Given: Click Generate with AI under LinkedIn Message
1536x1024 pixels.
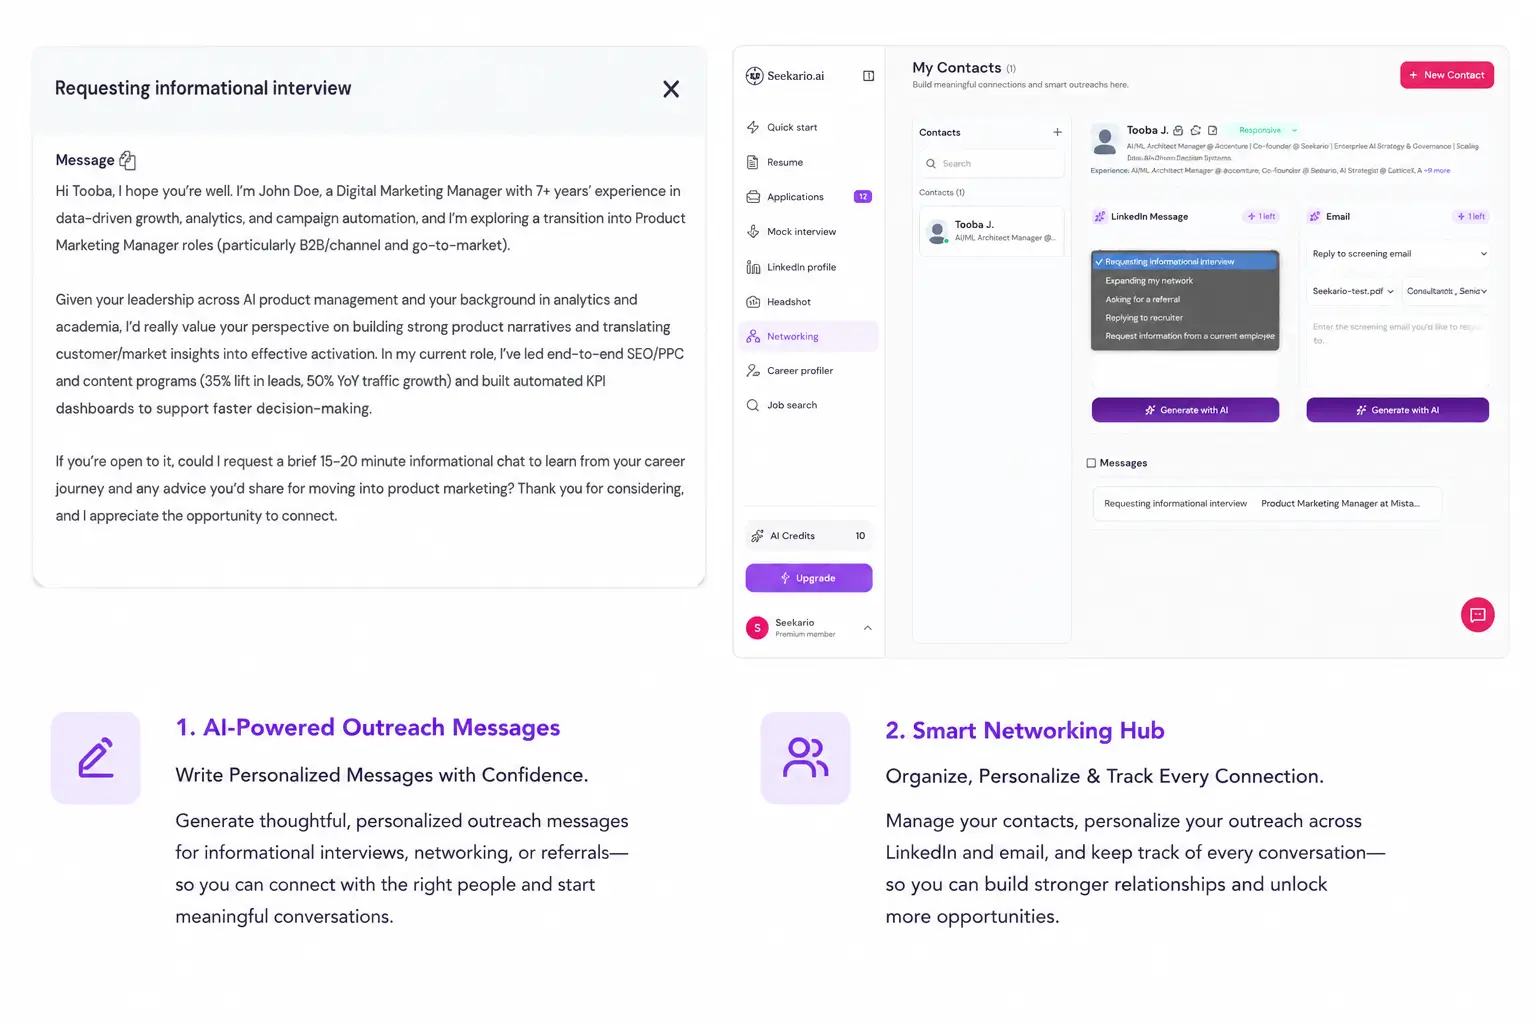Looking at the screenshot, I should click(1185, 410).
